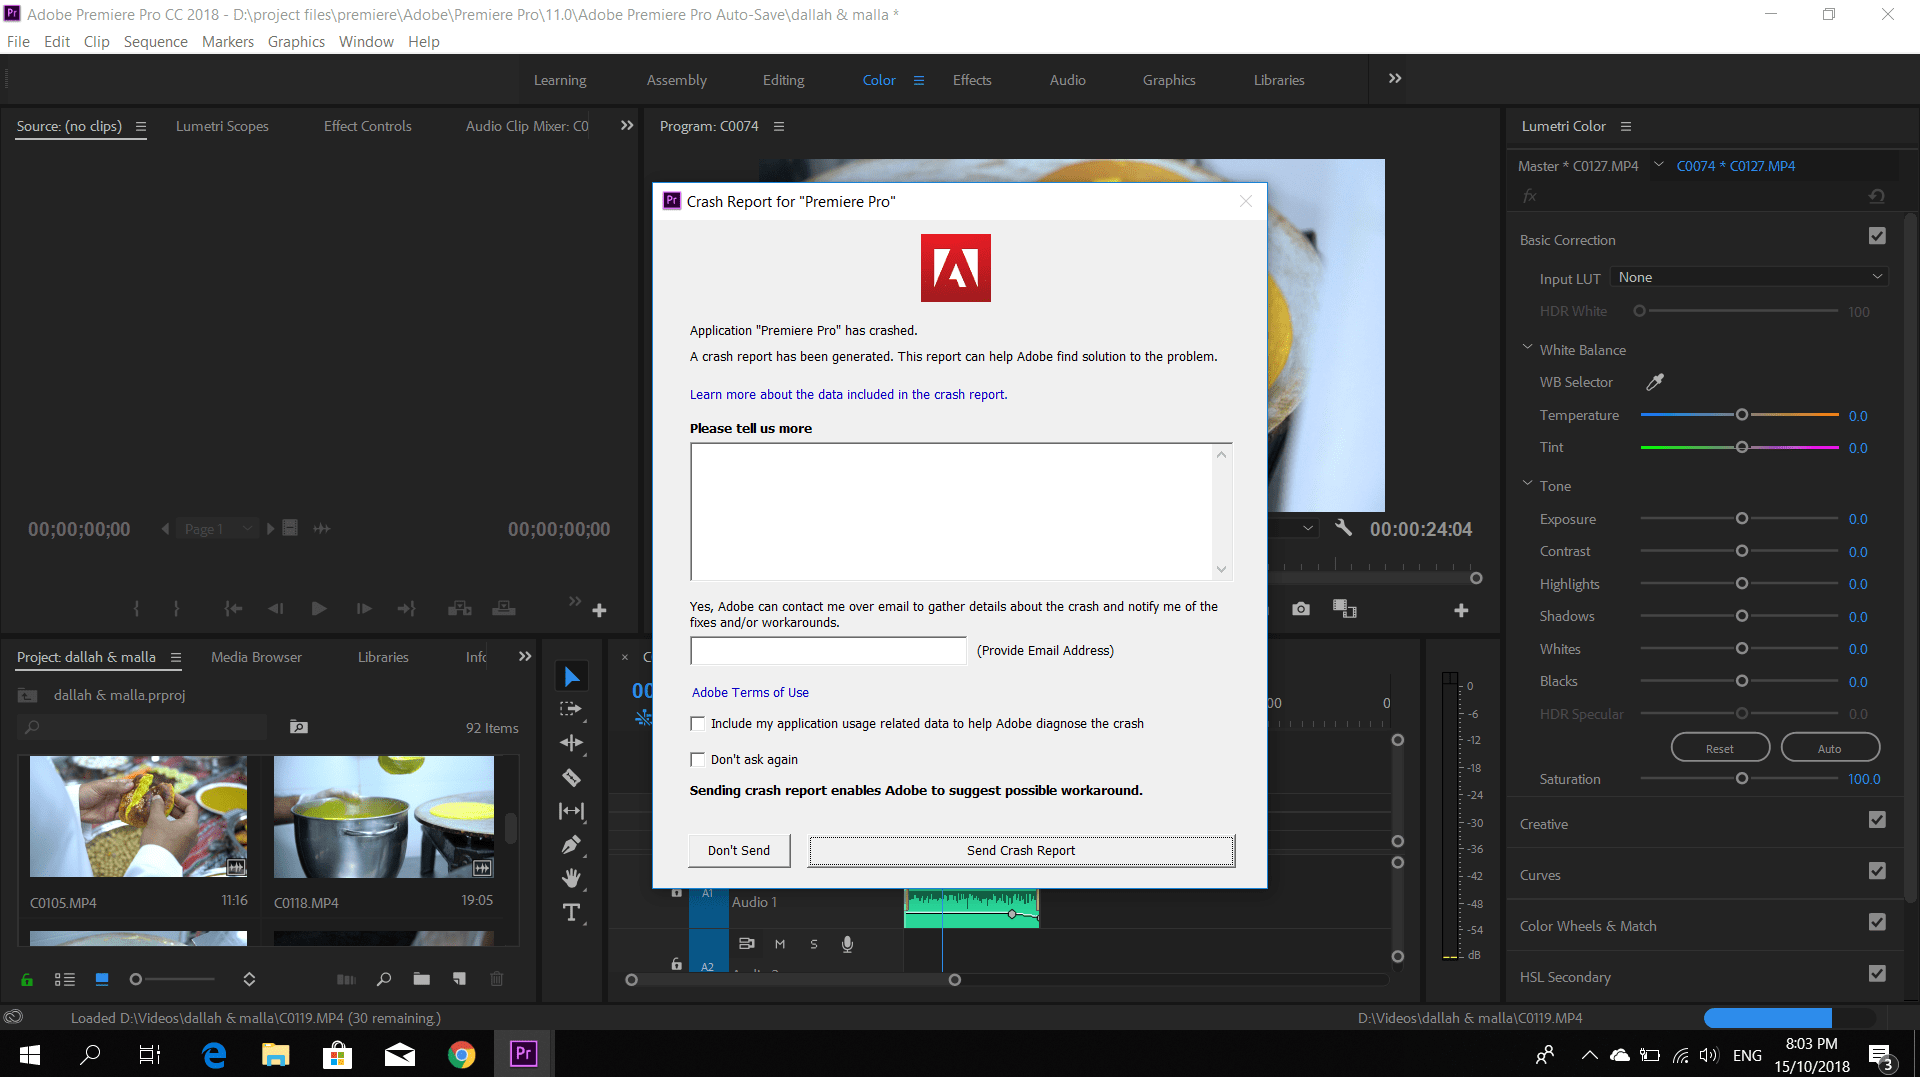
Task: Switch to the Effects workspace
Action: click(x=971, y=80)
